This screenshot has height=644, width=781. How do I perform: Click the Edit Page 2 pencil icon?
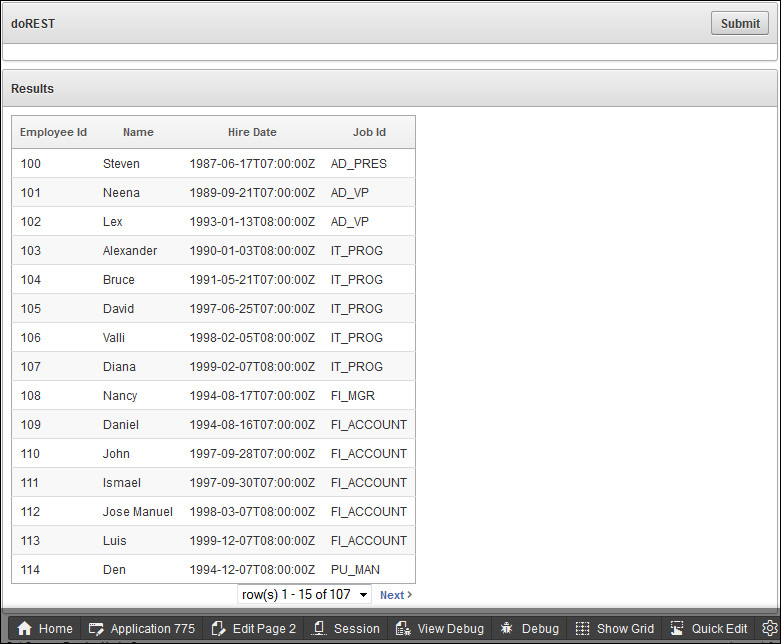point(218,629)
